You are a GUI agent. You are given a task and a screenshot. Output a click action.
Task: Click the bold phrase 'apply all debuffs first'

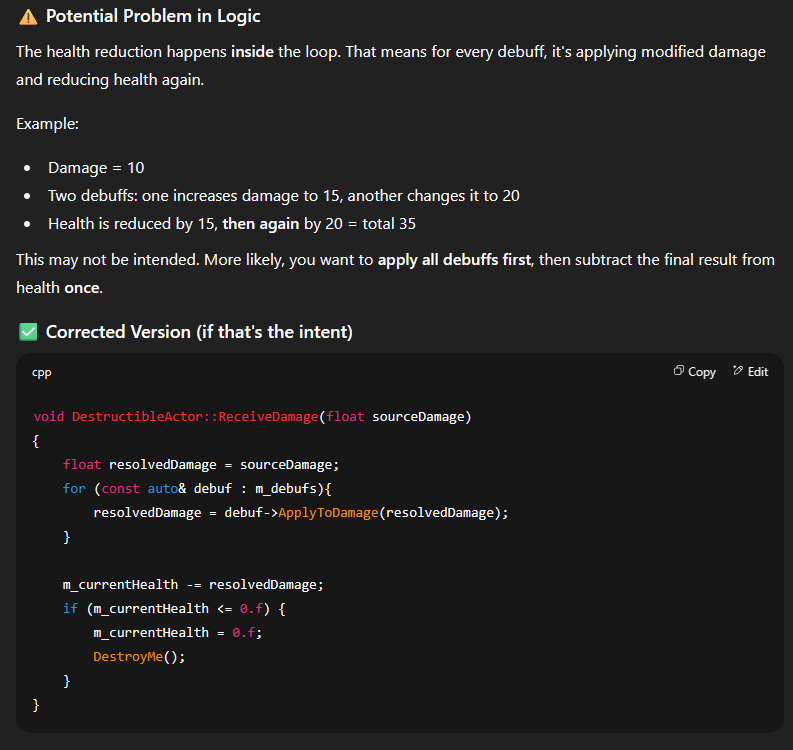tap(454, 260)
